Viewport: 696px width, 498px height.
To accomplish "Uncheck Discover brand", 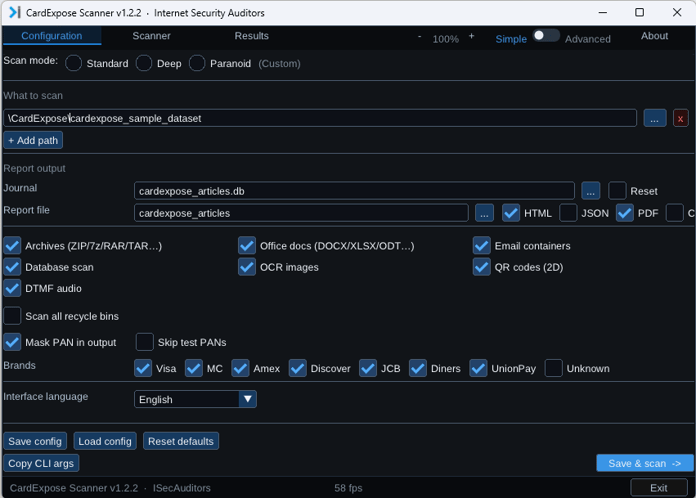I will pyautogui.click(x=297, y=368).
